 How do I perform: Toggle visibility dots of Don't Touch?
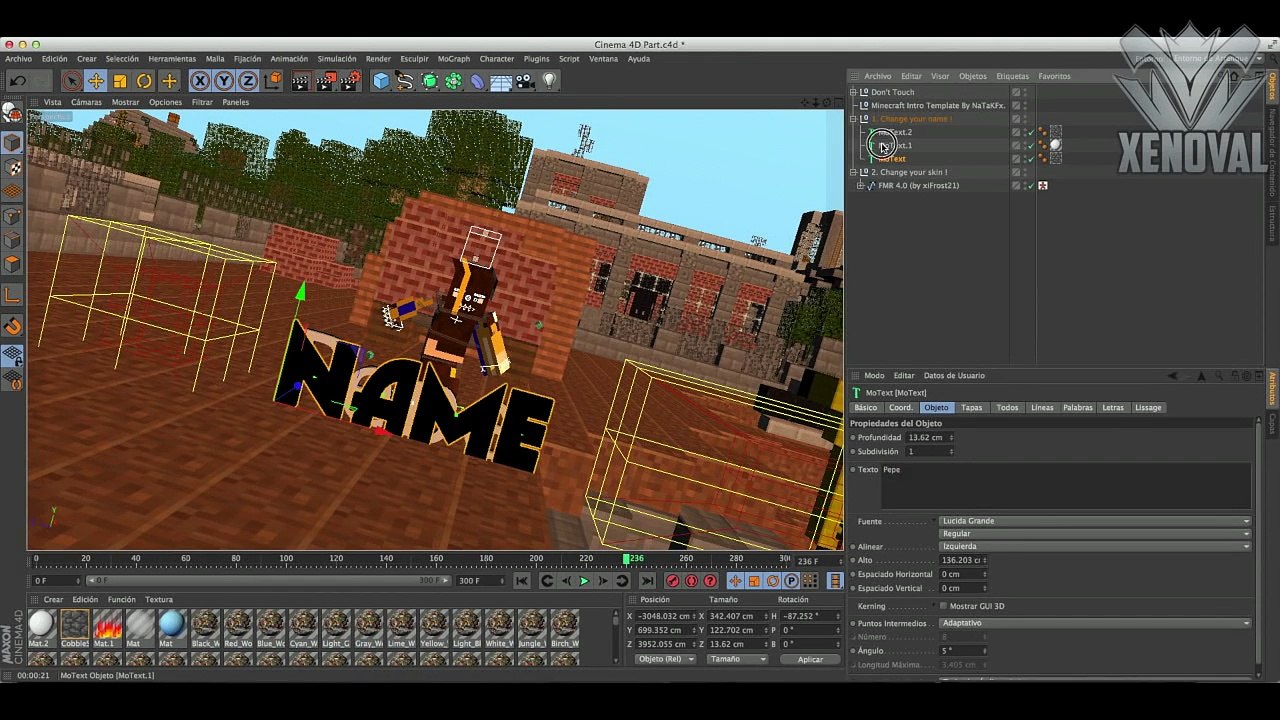pyautogui.click(x=1025, y=92)
